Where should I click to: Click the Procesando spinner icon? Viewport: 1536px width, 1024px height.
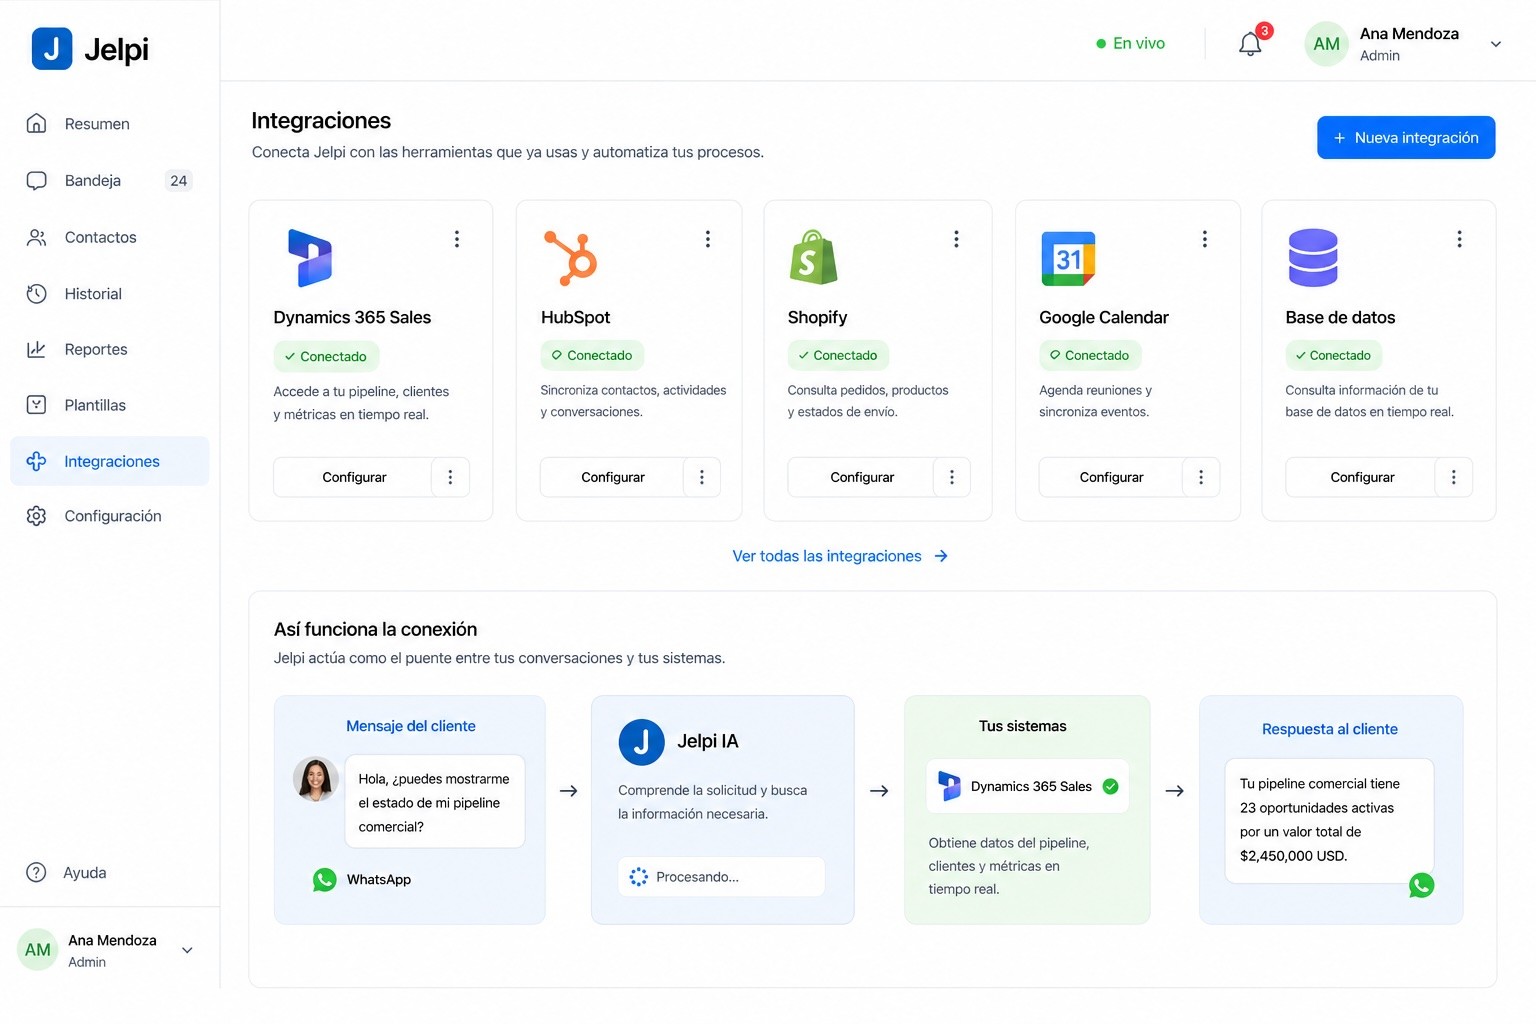[x=639, y=877]
